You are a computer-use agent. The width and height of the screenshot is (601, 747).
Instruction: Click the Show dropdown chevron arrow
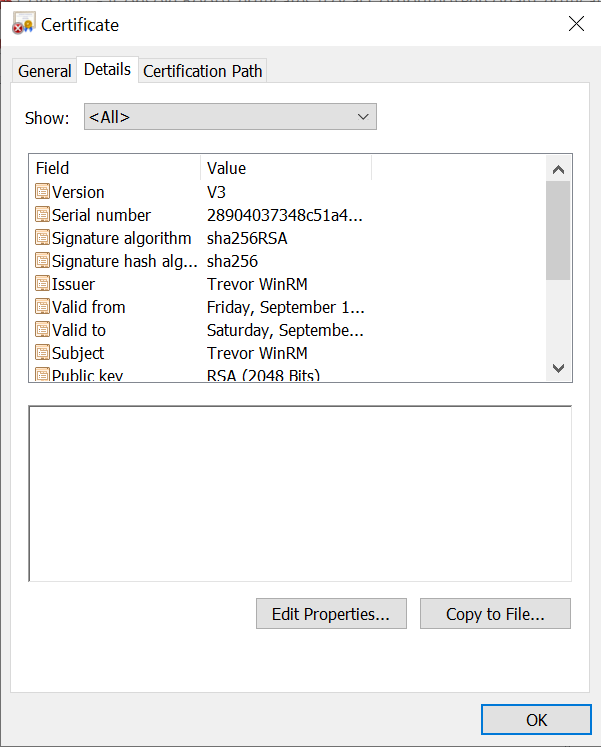coord(363,117)
